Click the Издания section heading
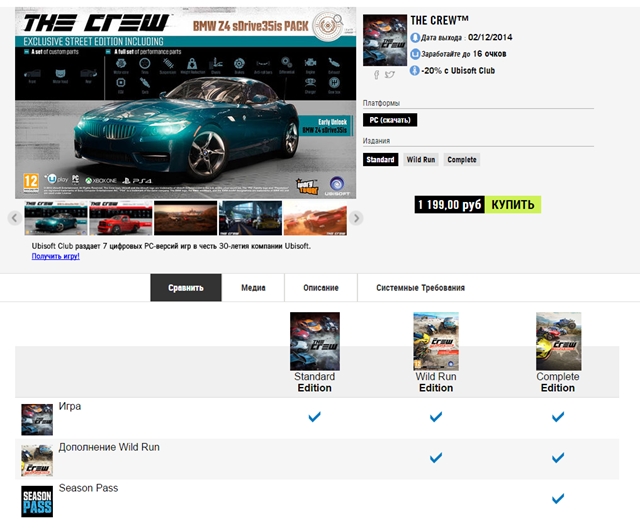Screen dimensions: 640x529 tap(376, 141)
